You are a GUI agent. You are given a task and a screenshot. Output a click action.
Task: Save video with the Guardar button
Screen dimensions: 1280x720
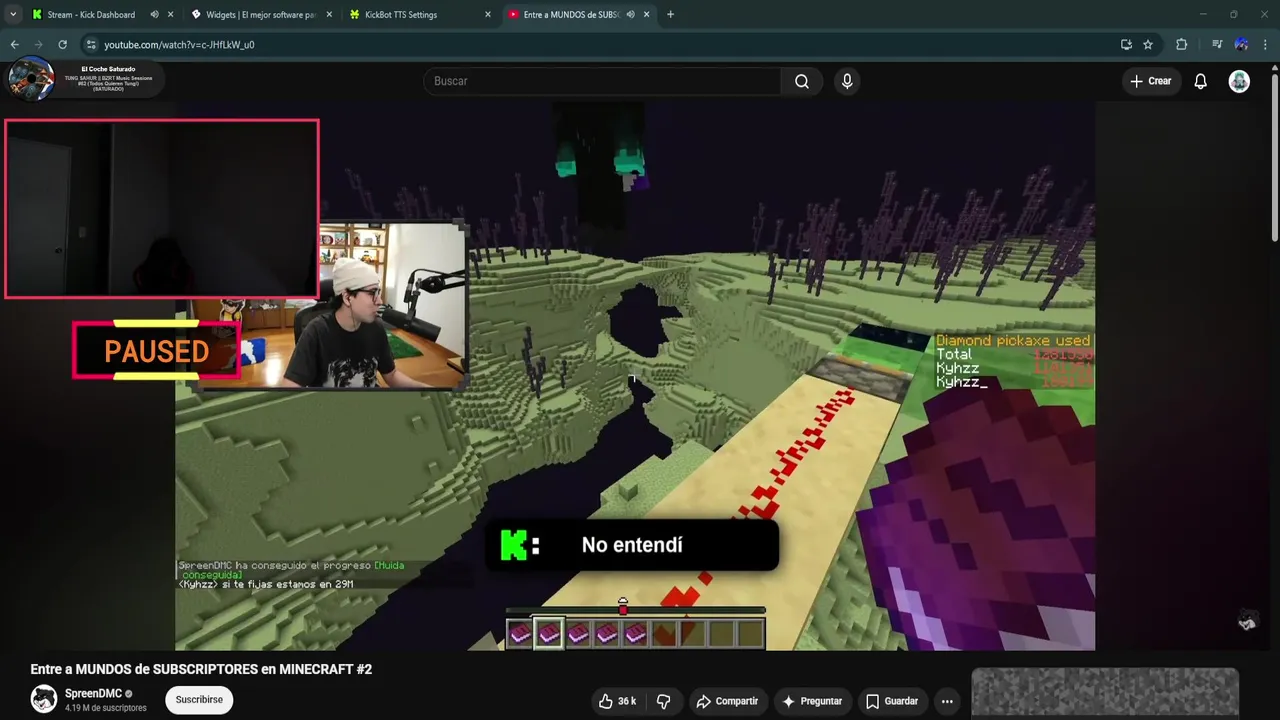coord(892,701)
